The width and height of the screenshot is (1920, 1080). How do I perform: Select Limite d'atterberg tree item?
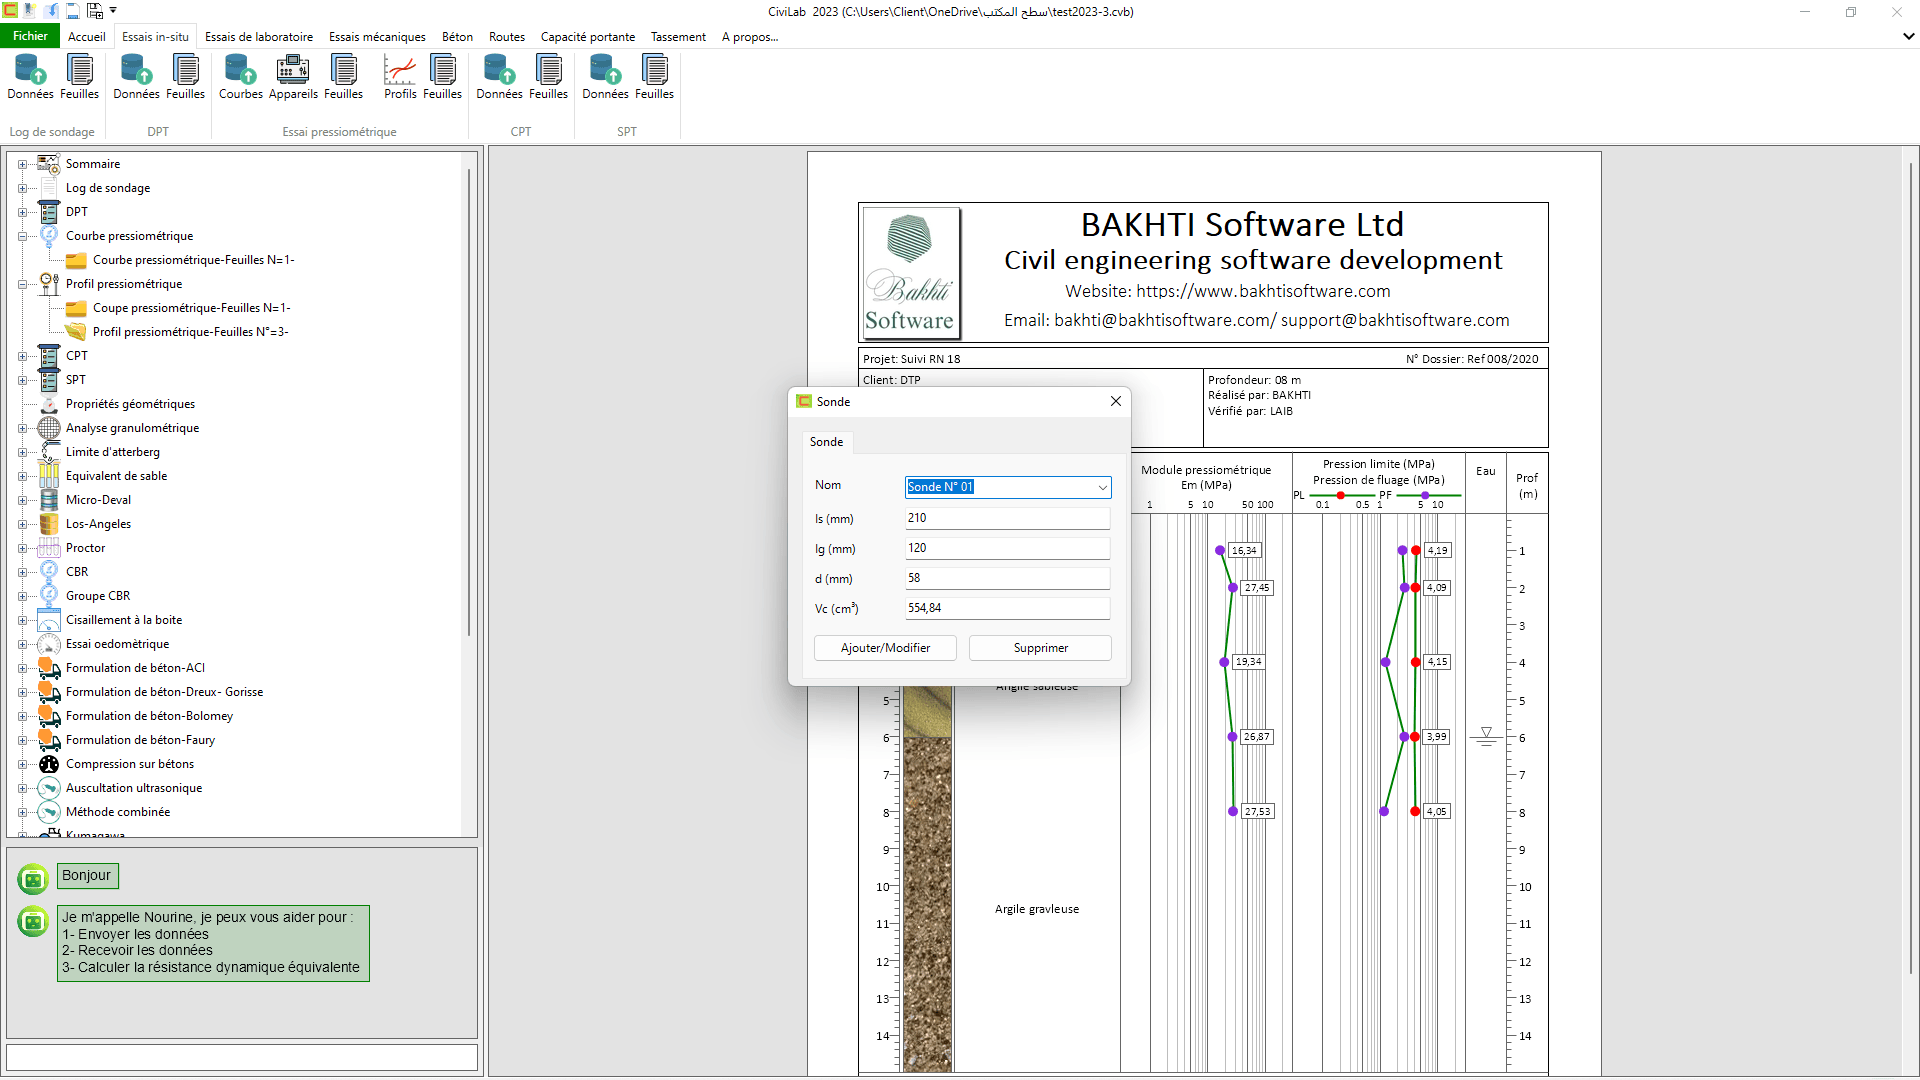tap(113, 452)
